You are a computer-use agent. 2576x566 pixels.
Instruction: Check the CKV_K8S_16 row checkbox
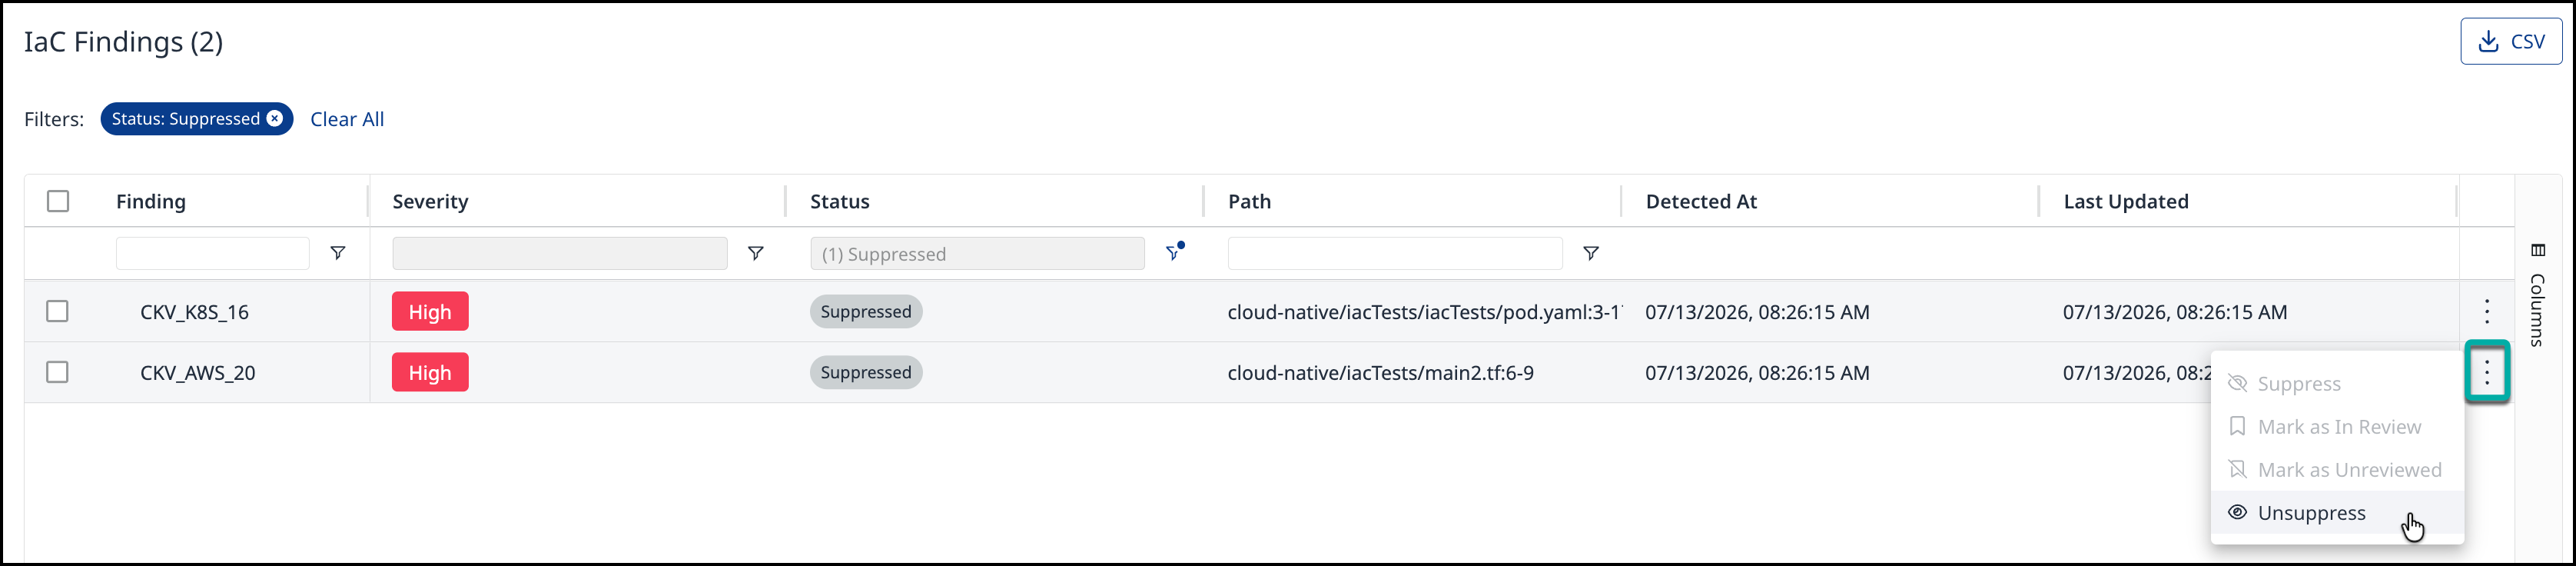tap(58, 312)
